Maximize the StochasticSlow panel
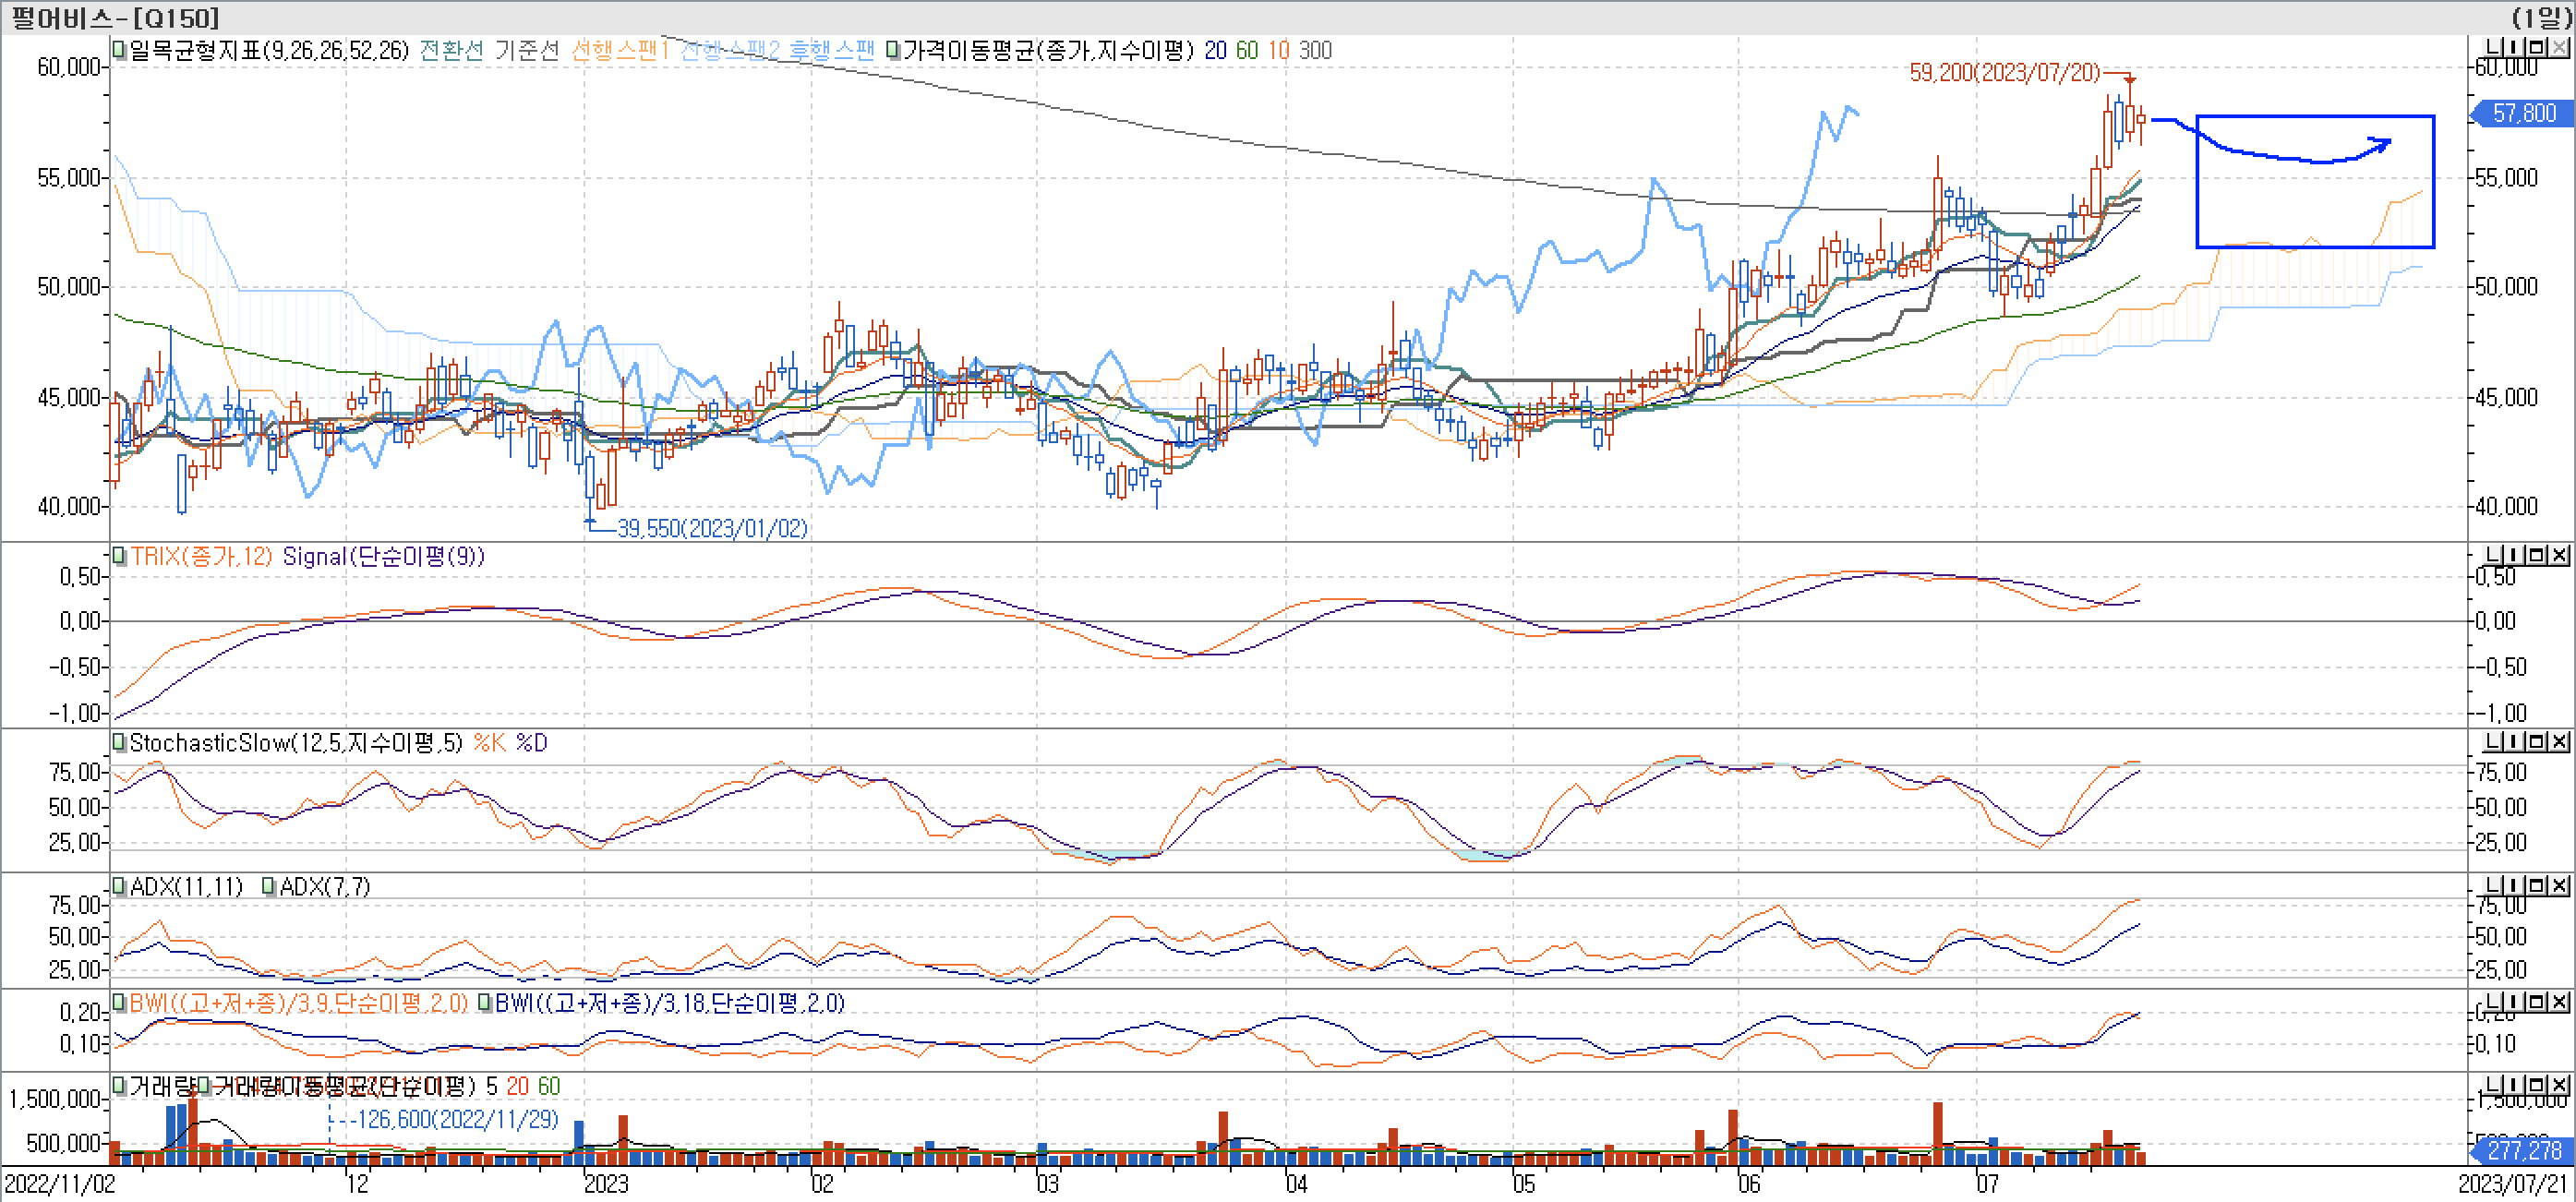2576x1202 pixels. pos(2536,742)
